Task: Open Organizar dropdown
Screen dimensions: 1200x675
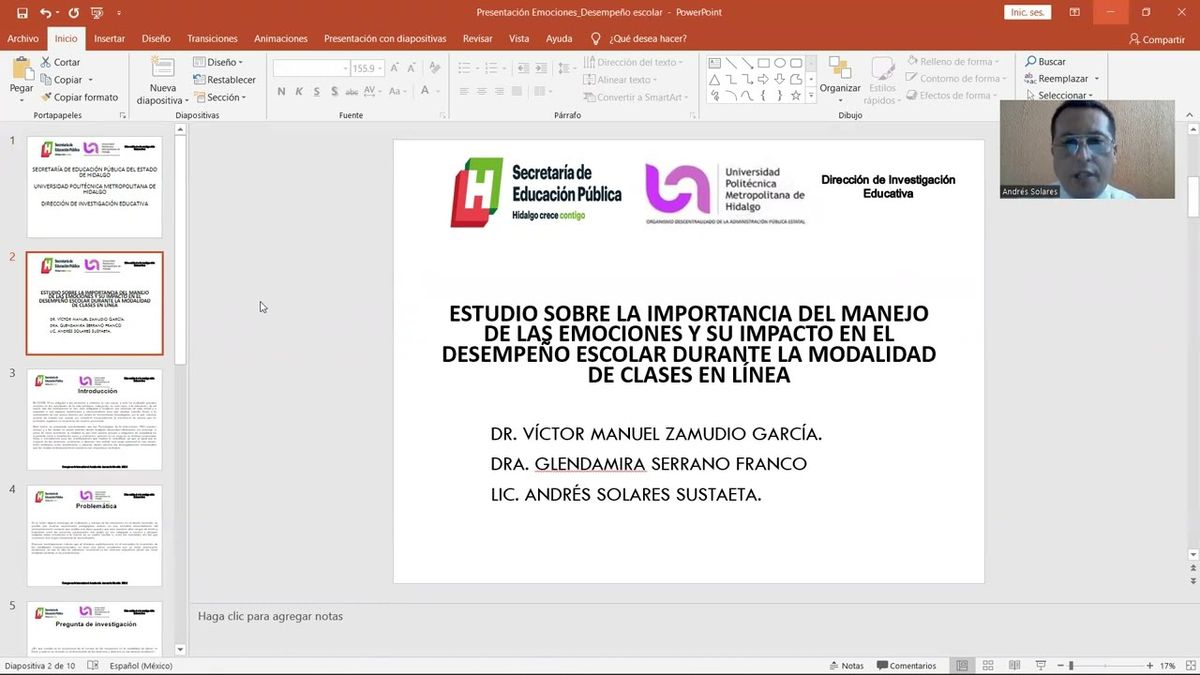Action: click(840, 79)
